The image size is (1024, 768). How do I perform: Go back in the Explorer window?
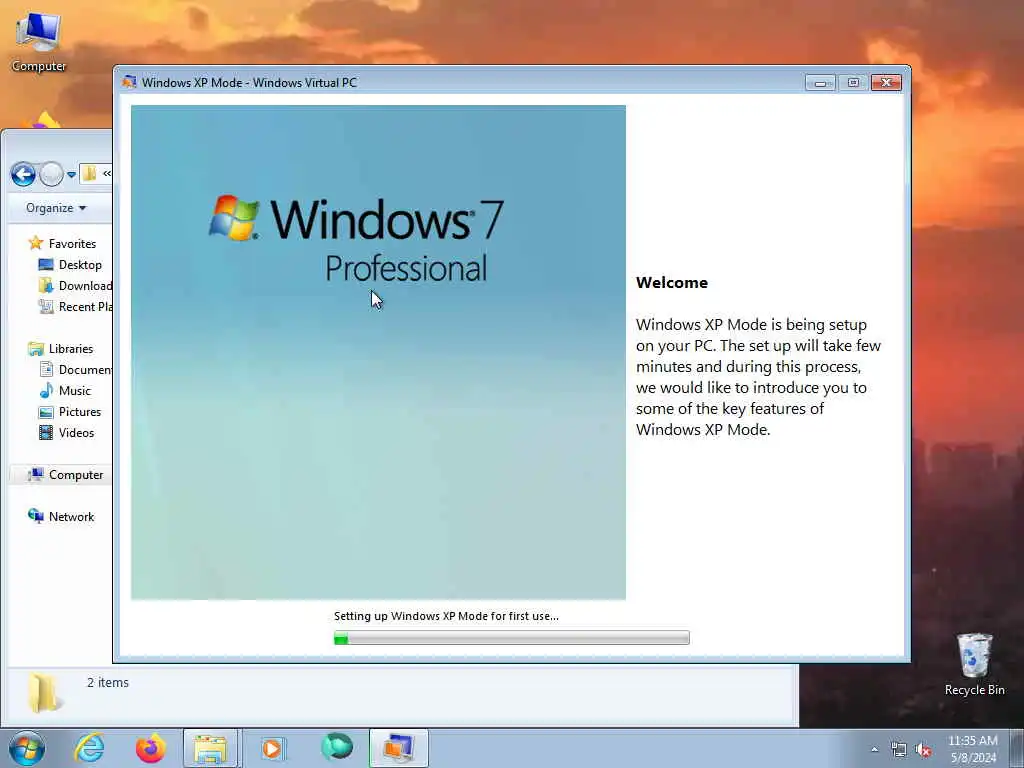click(24, 174)
